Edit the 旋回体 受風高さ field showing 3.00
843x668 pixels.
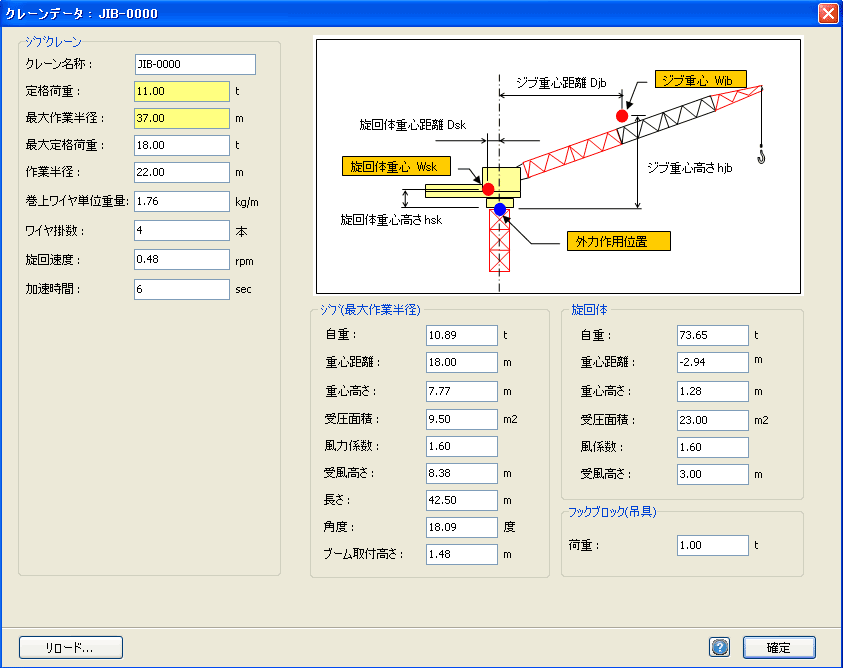point(713,474)
